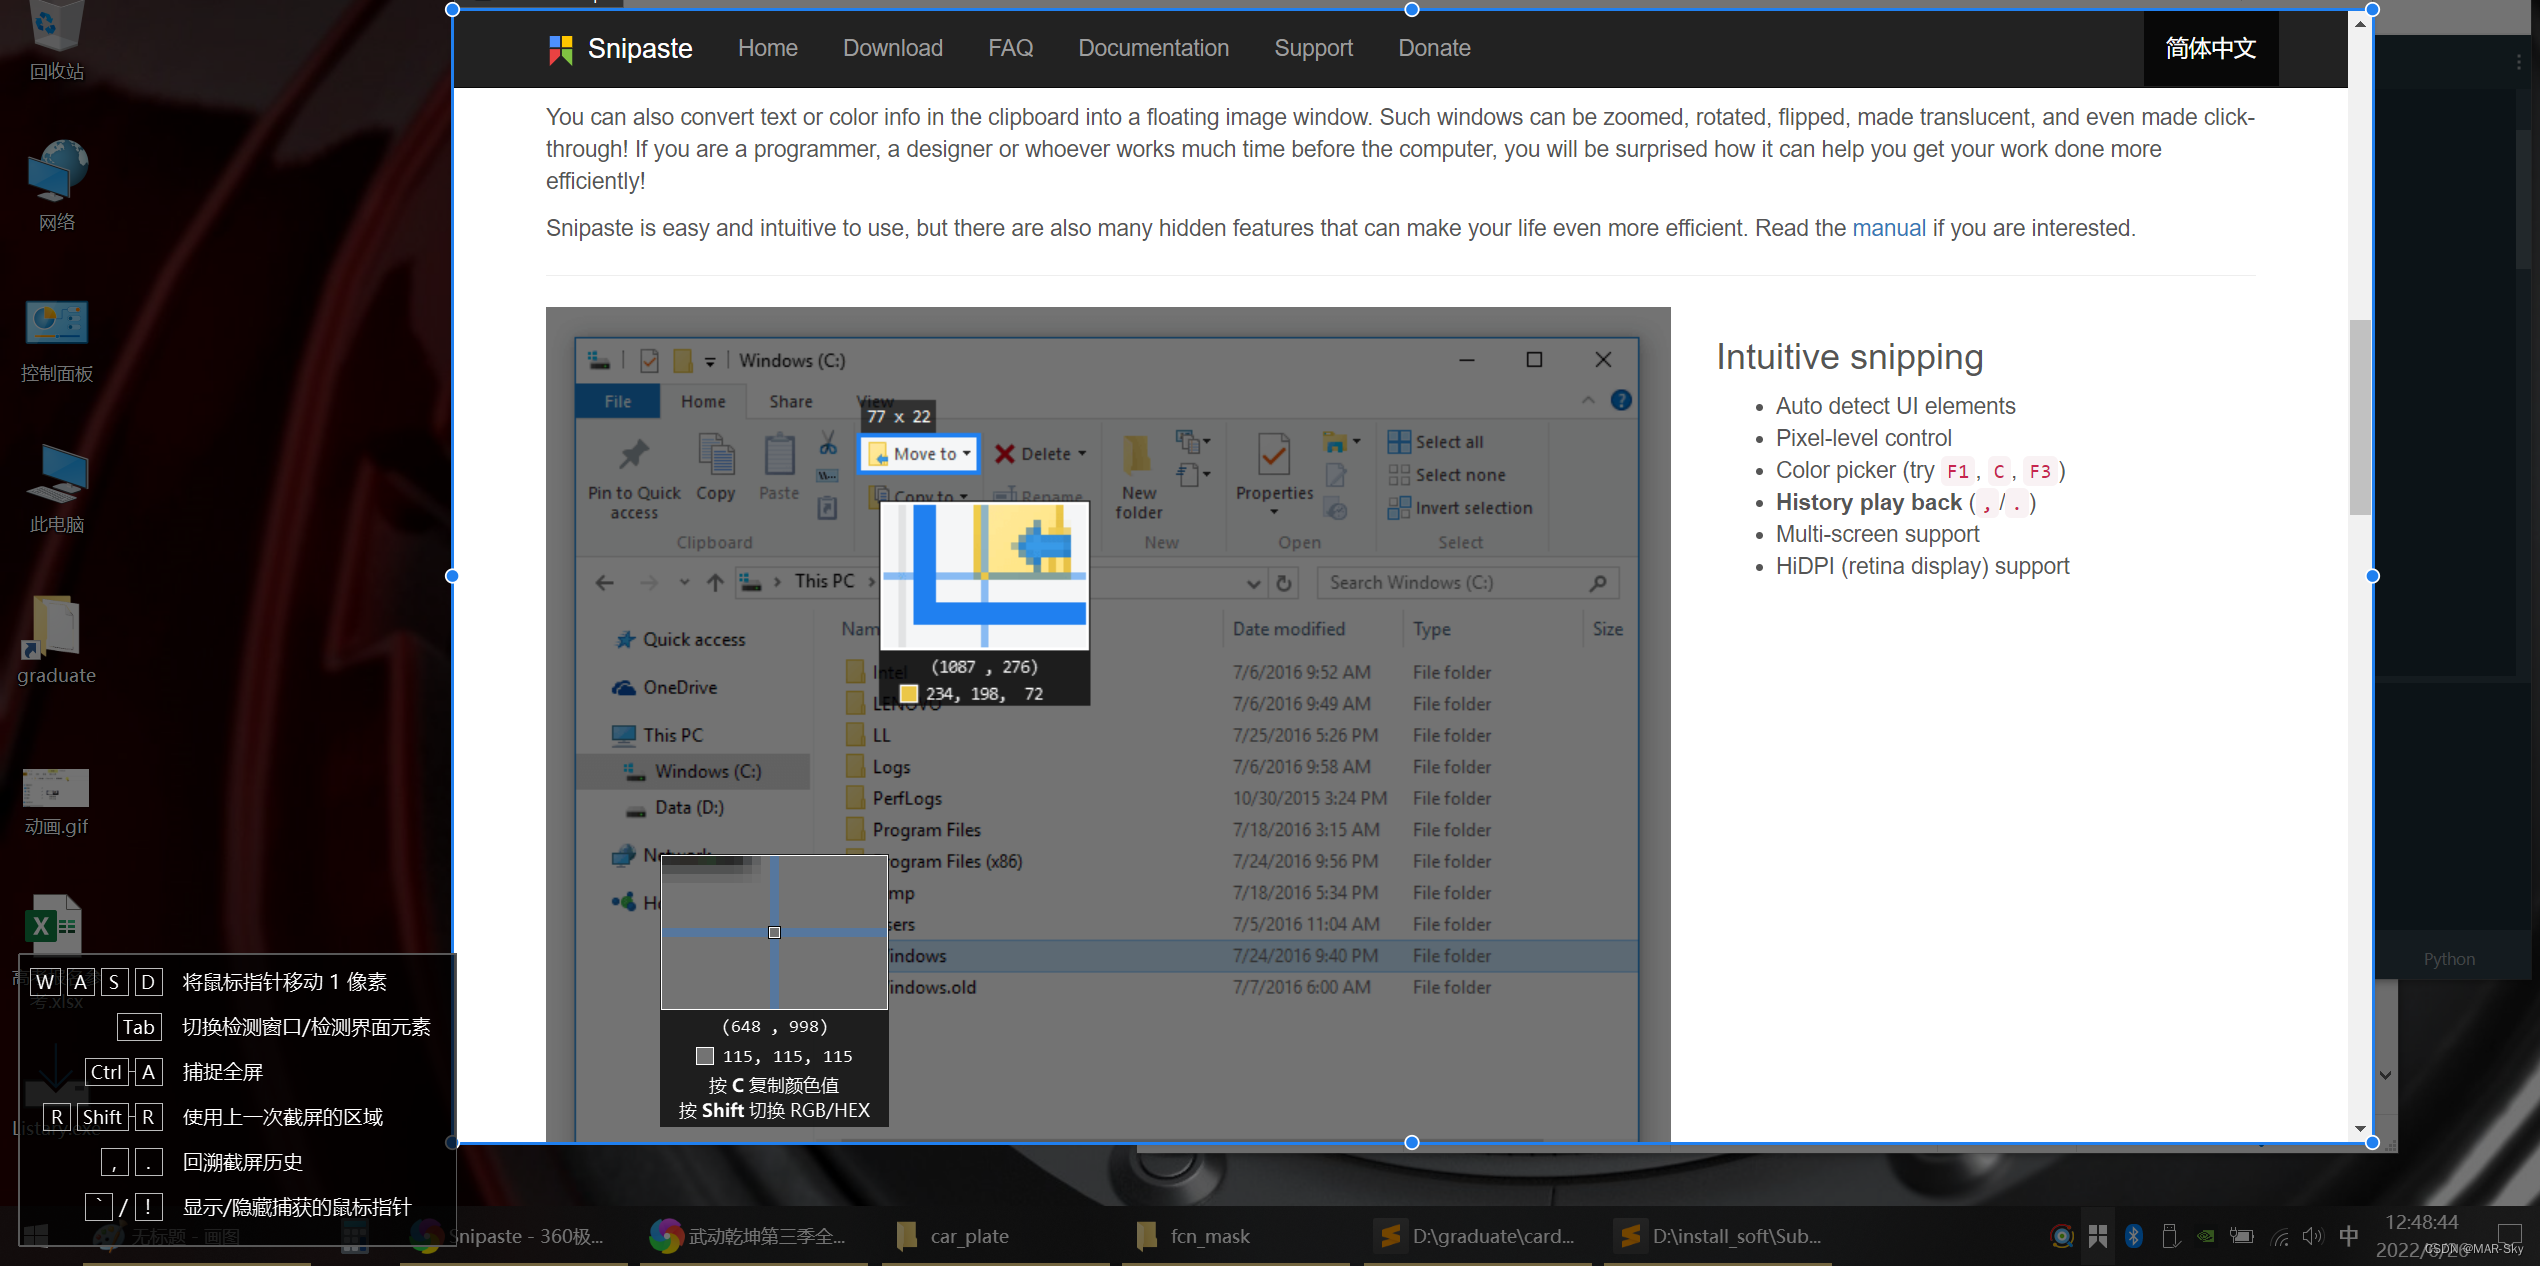Expand the Quick access tree item
This screenshot has width=2540, height=1266.
599,638
